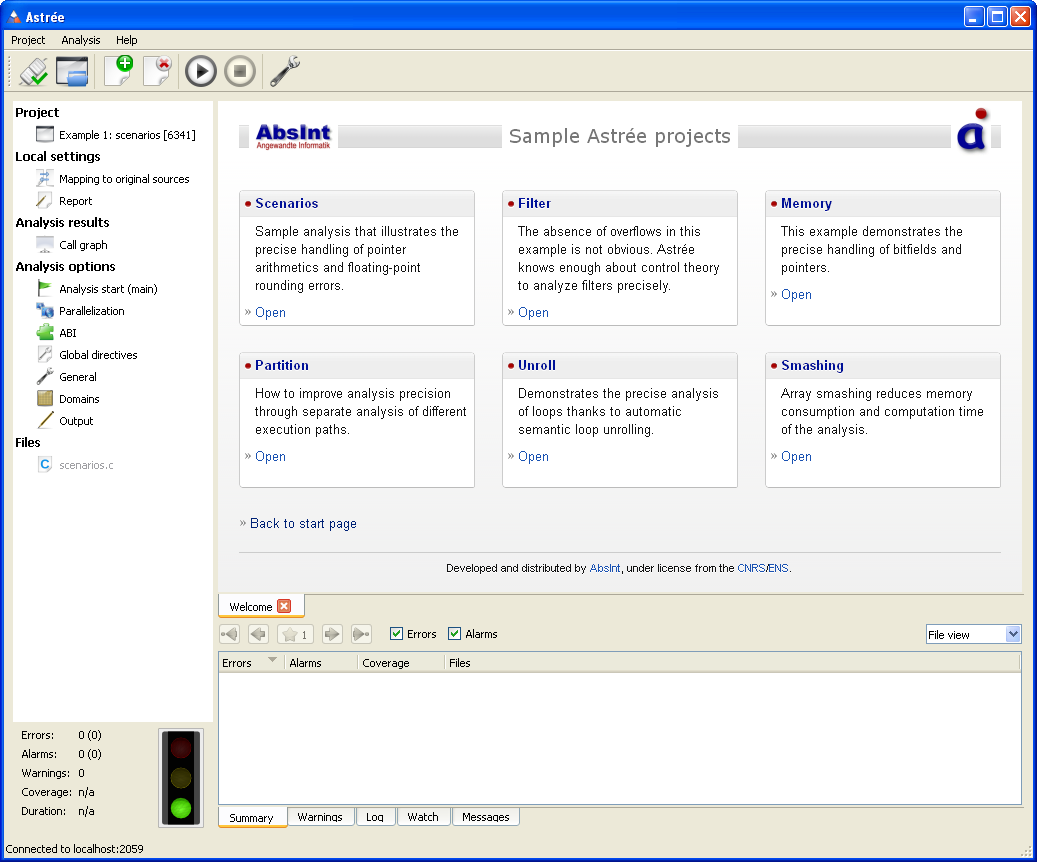Open the Filter sample project

tap(533, 312)
